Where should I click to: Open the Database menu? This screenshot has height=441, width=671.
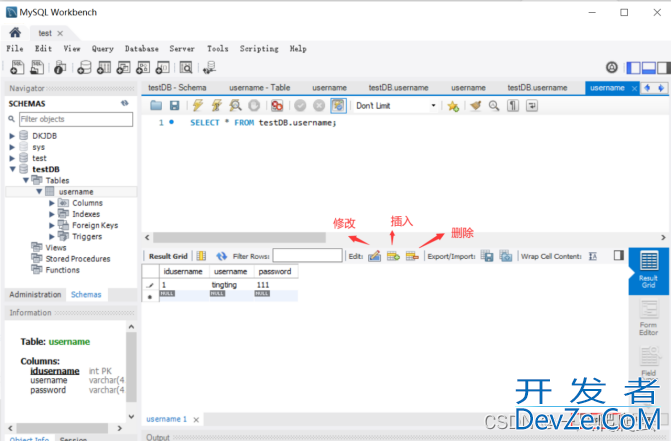tap(142, 49)
